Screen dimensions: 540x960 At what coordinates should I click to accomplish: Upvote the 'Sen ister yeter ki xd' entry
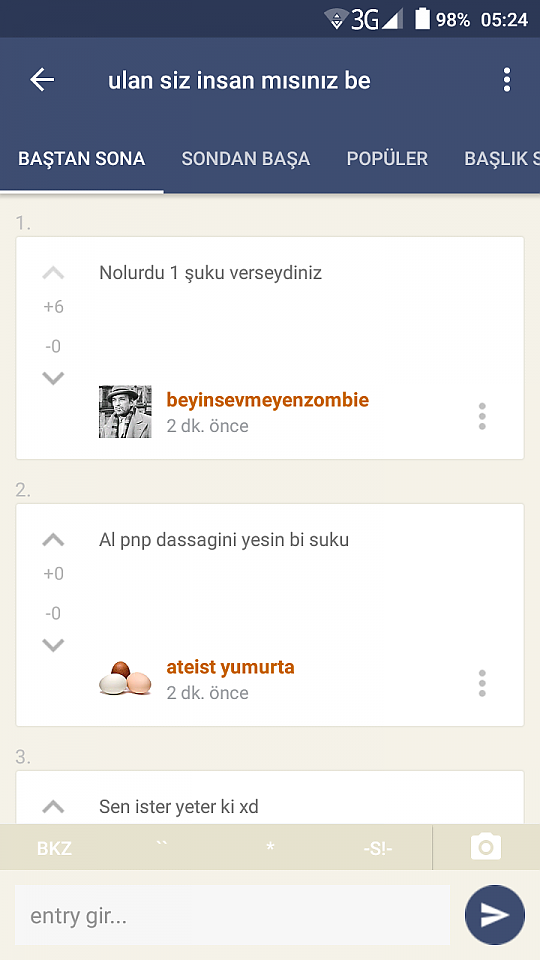(x=53, y=807)
